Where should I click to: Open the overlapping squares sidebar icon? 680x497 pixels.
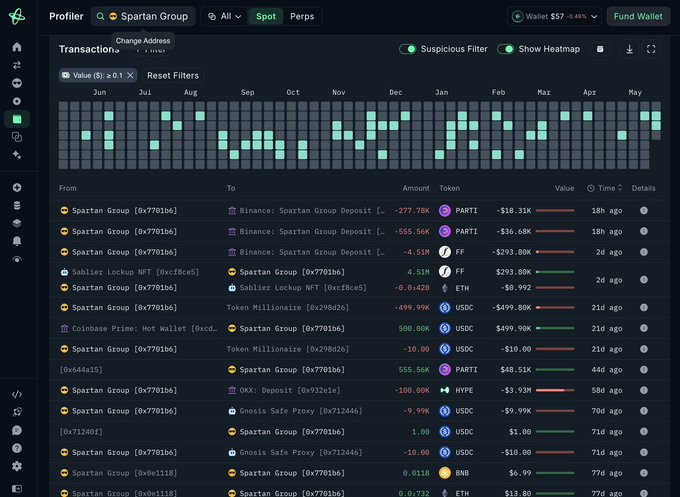point(17,137)
